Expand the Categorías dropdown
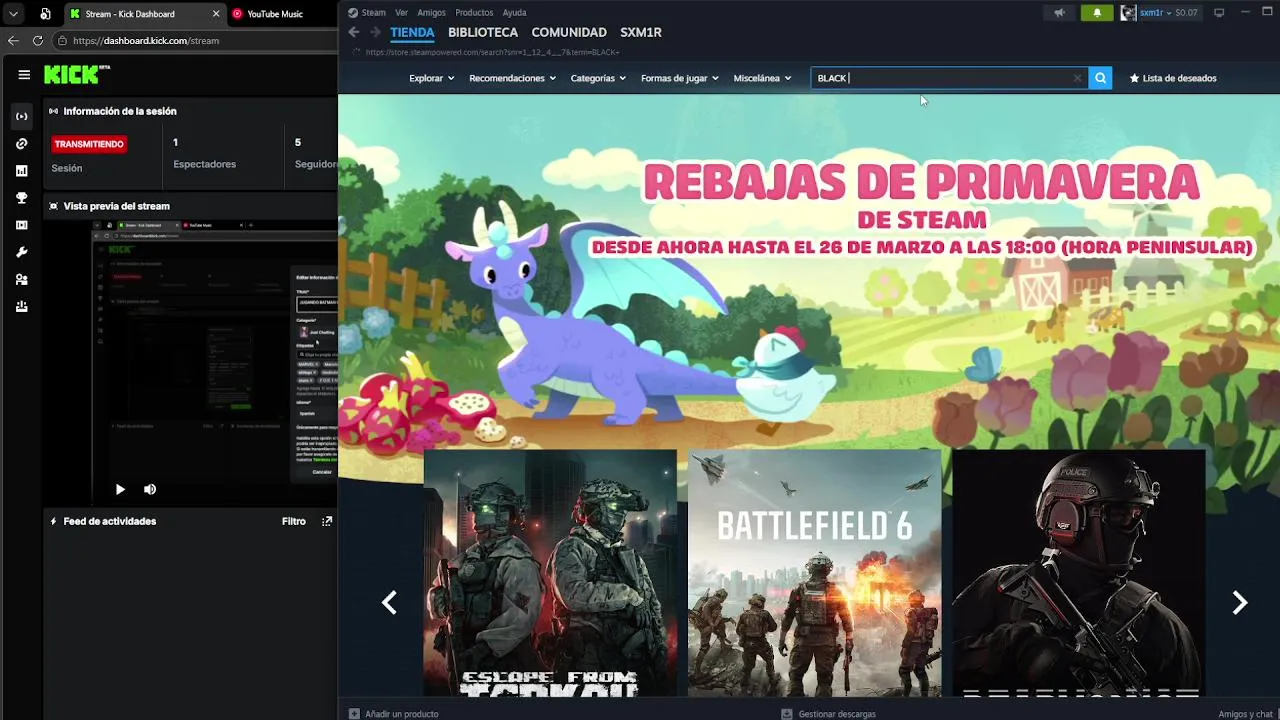Viewport: 1280px width, 720px height. (598, 78)
